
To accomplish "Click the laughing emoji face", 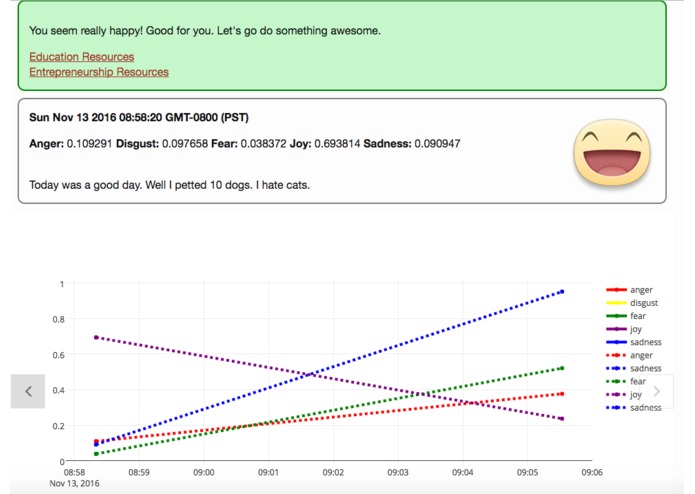I will coord(612,152).
